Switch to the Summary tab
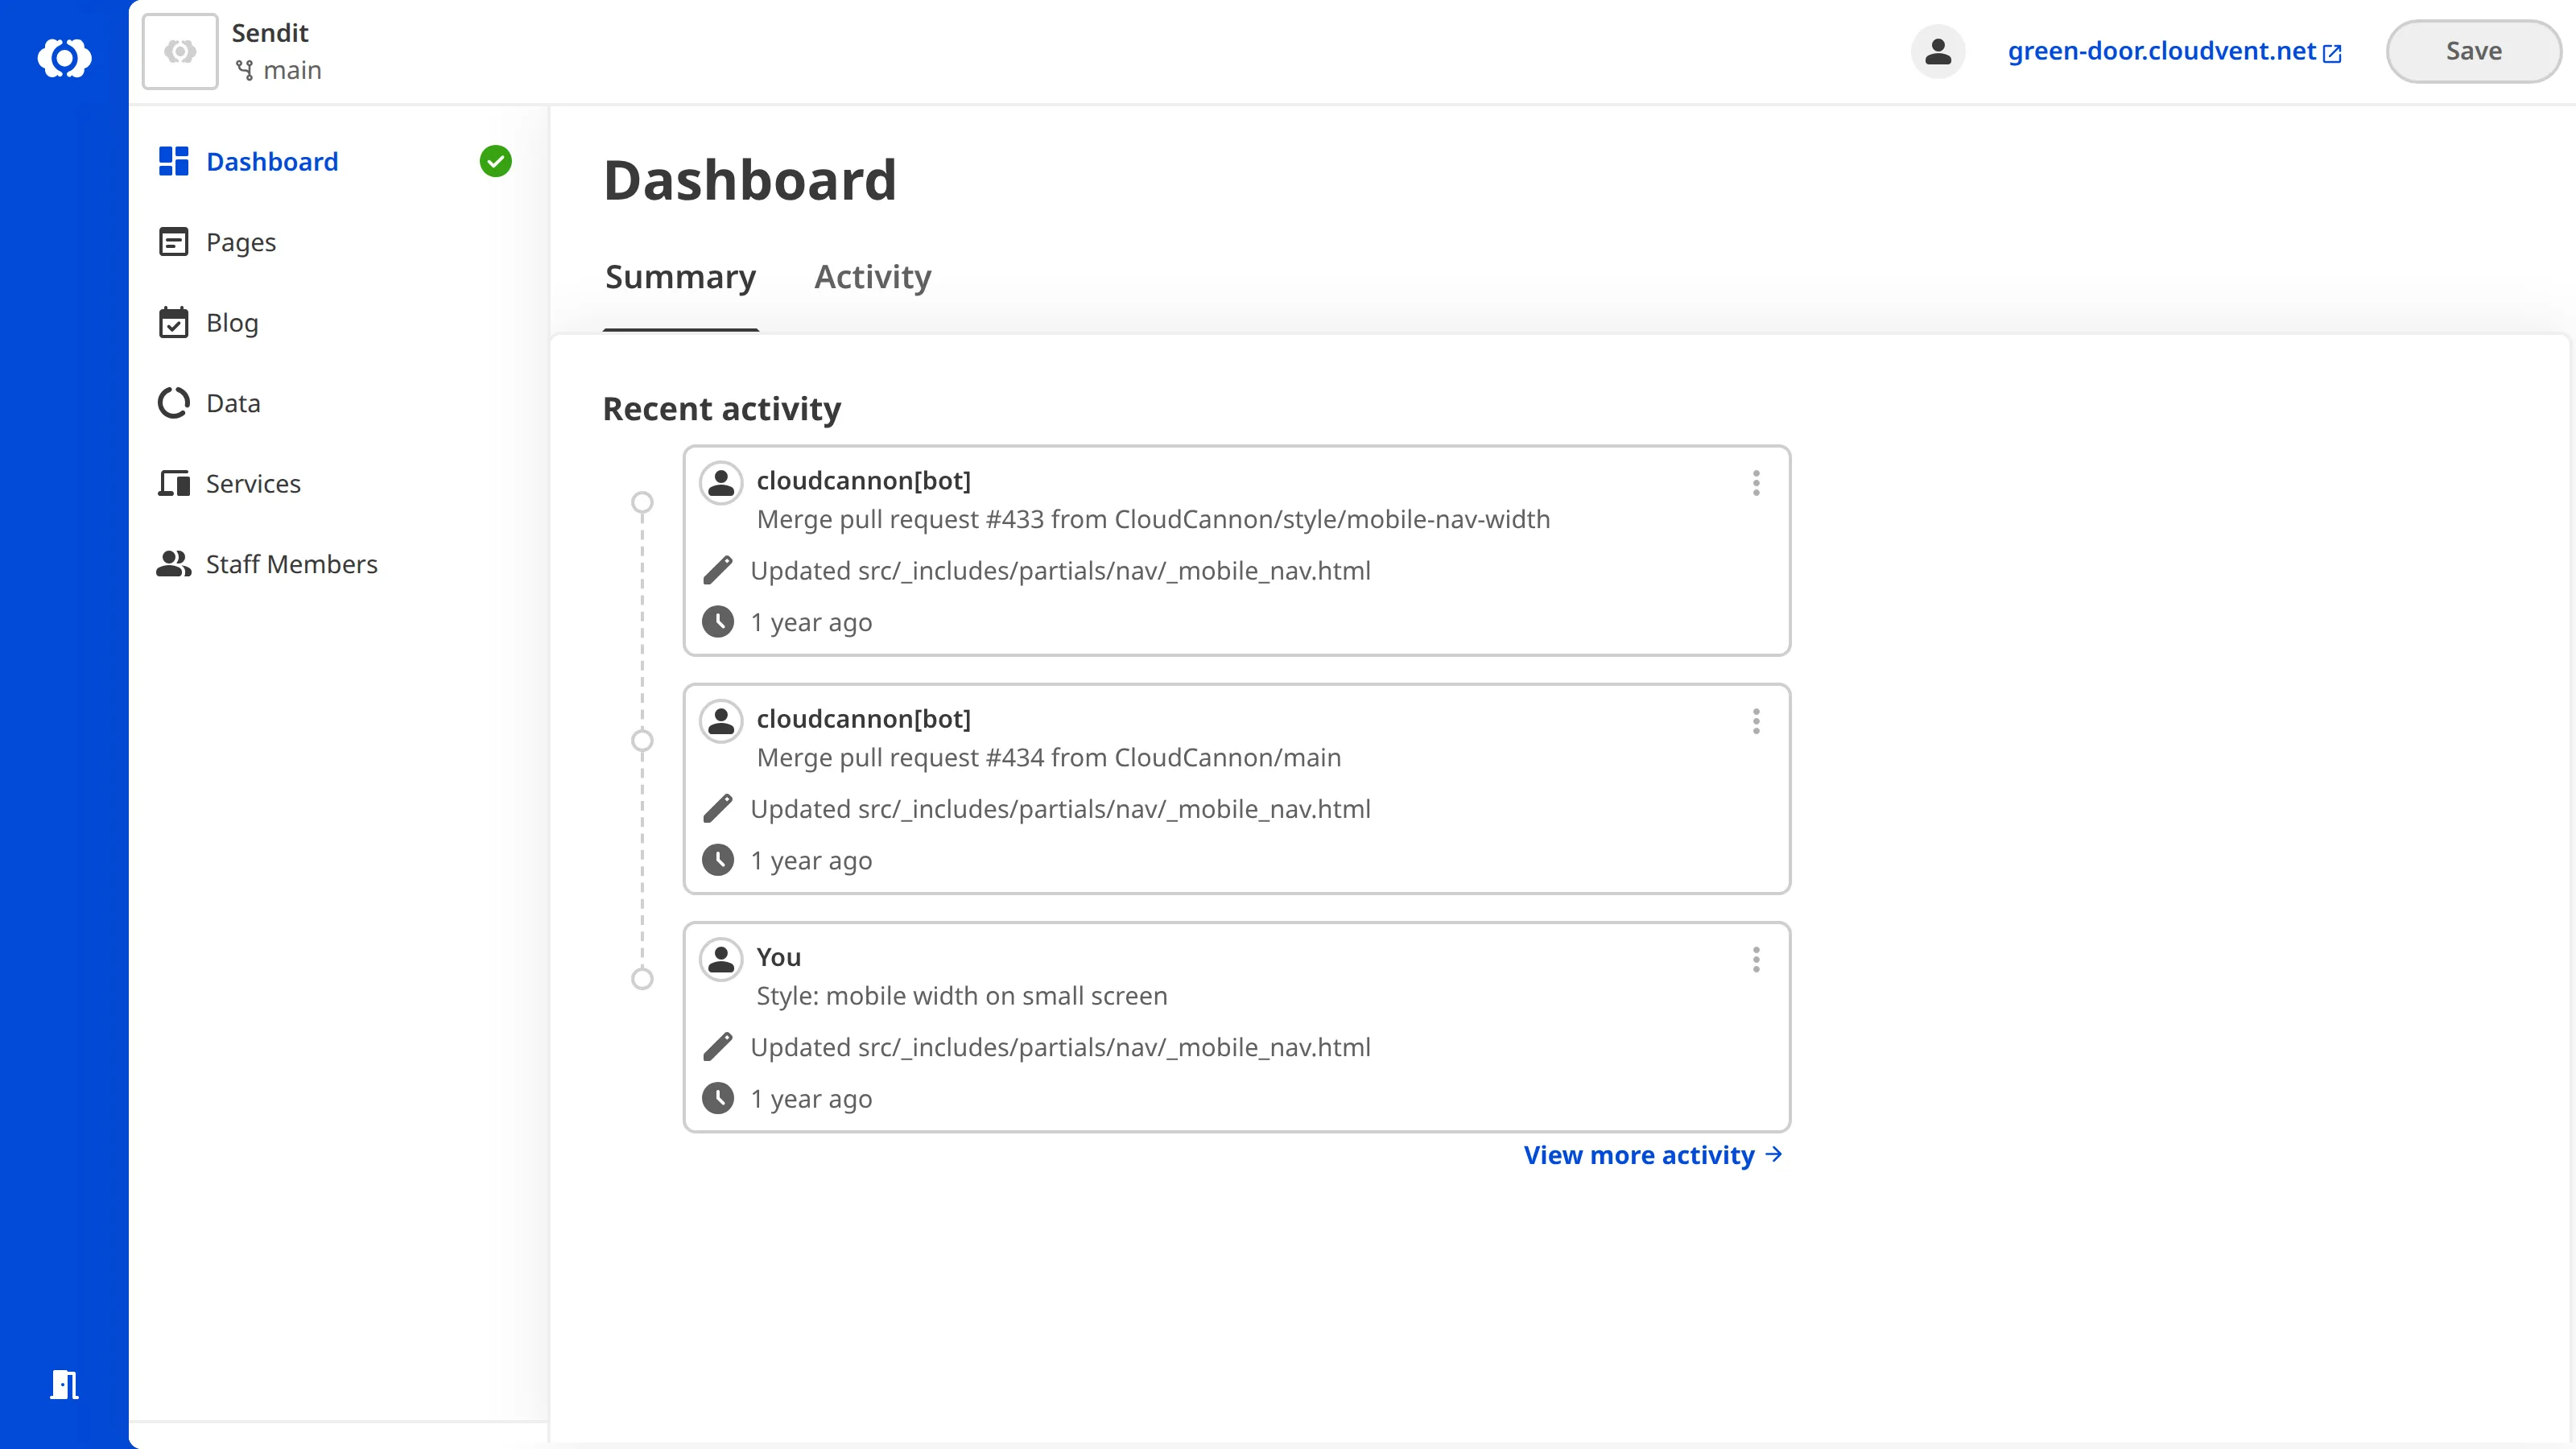 click(680, 277)
